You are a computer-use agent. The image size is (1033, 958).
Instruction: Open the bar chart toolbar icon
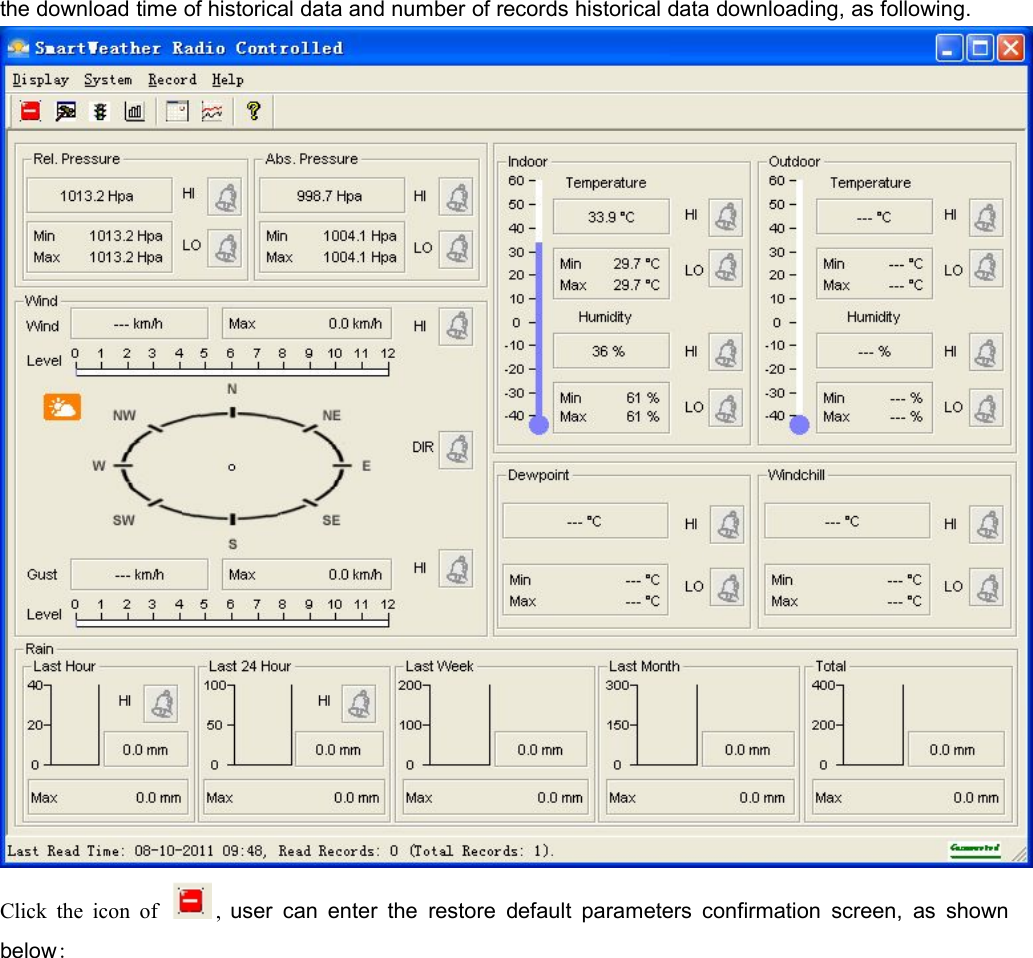(x=134, y=112)
